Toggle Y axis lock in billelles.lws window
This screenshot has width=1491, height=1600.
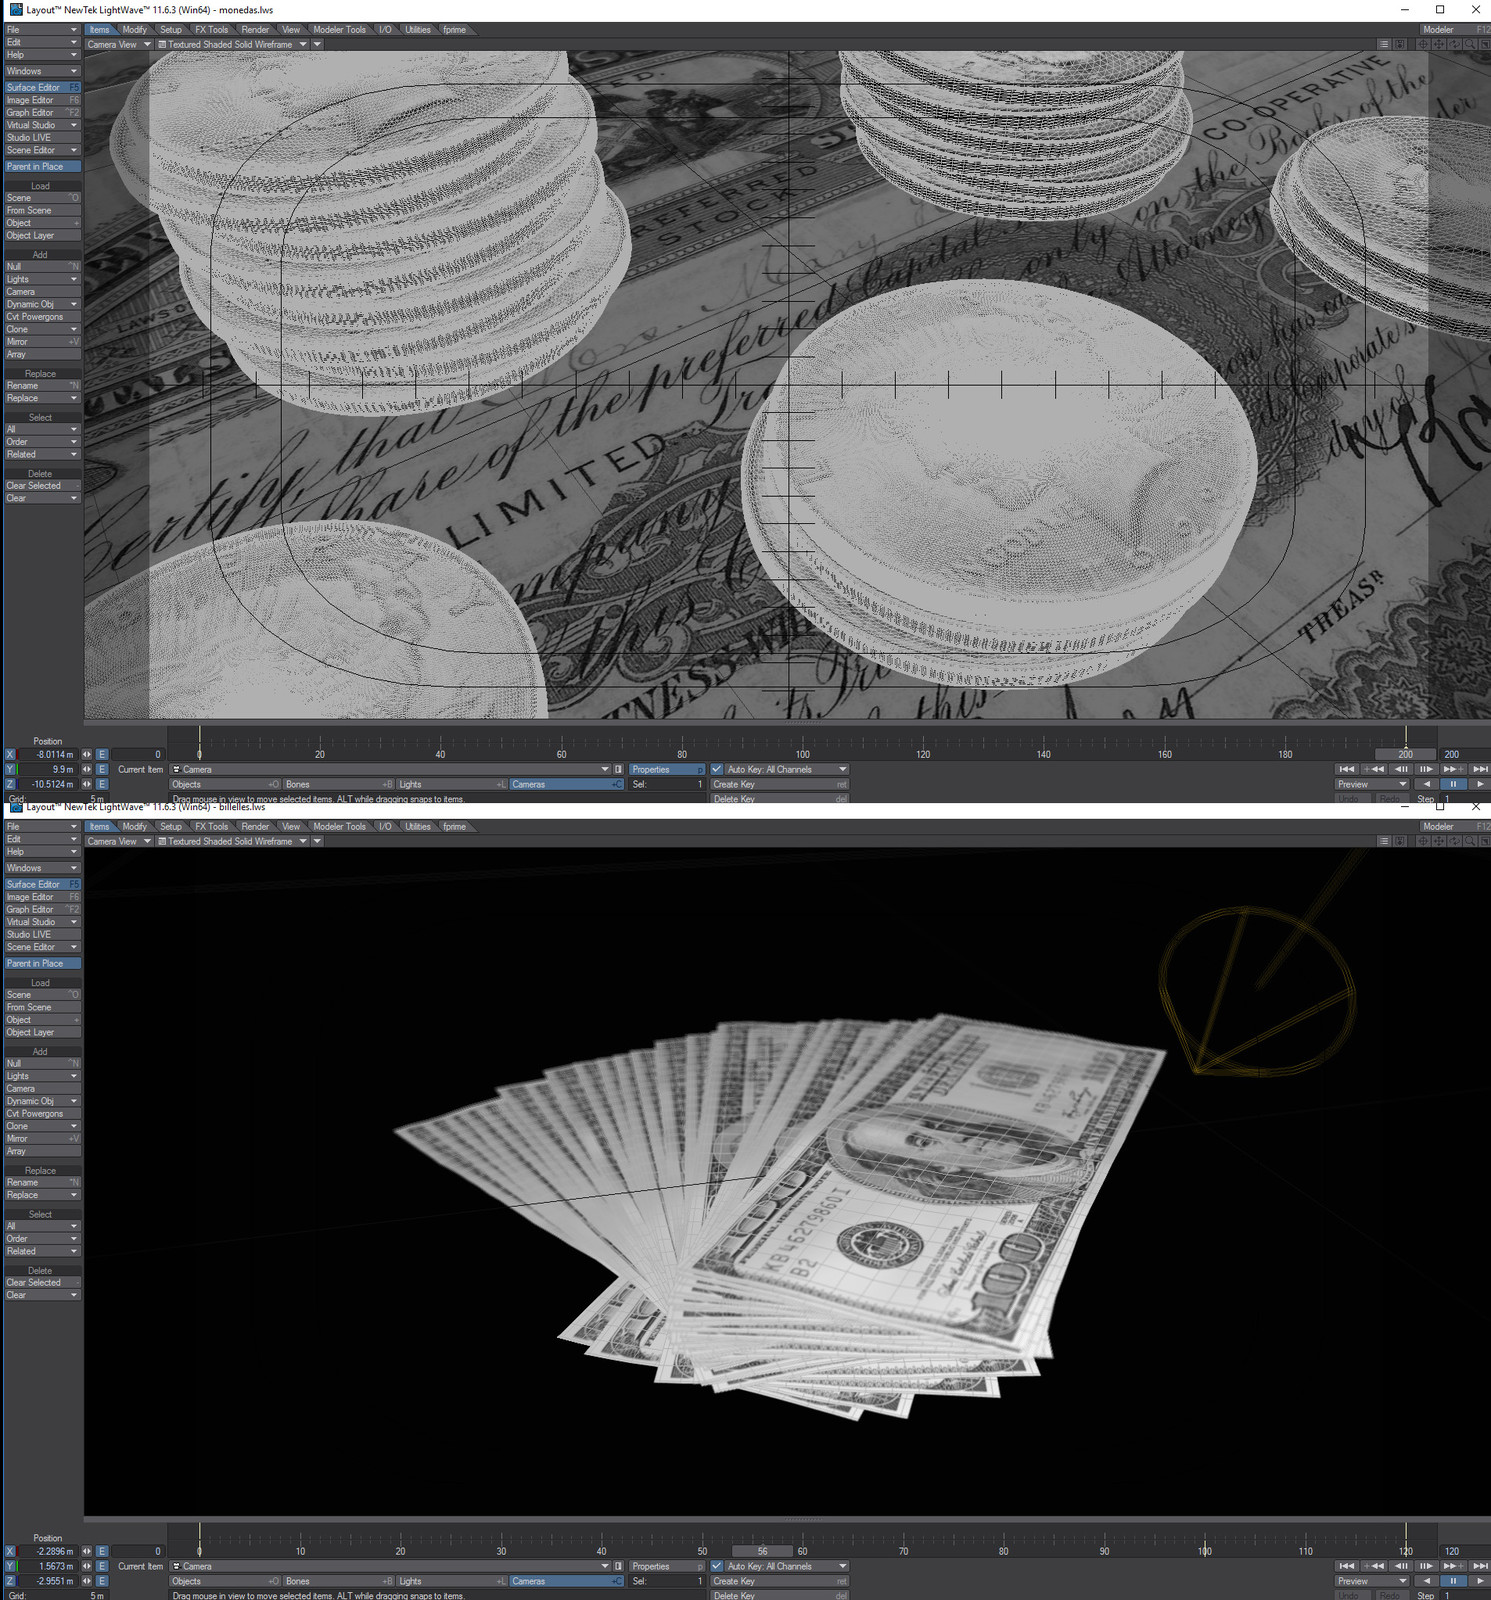(10, 1567)
